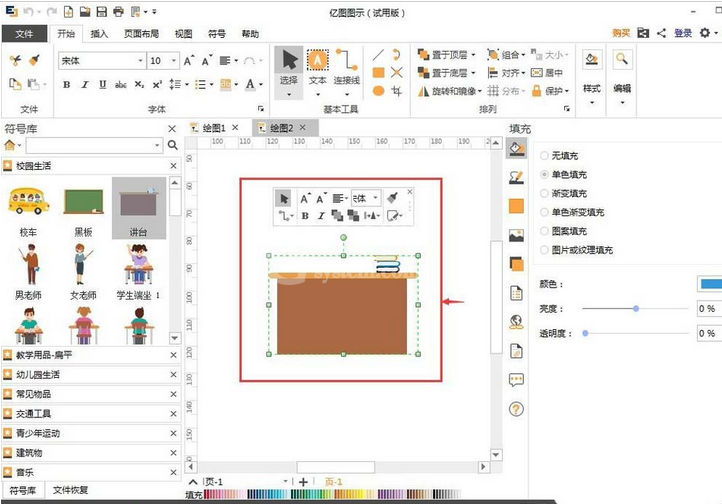Select the arc drawing tool
The height and width of the screenshot is (504, 722).
396,55
